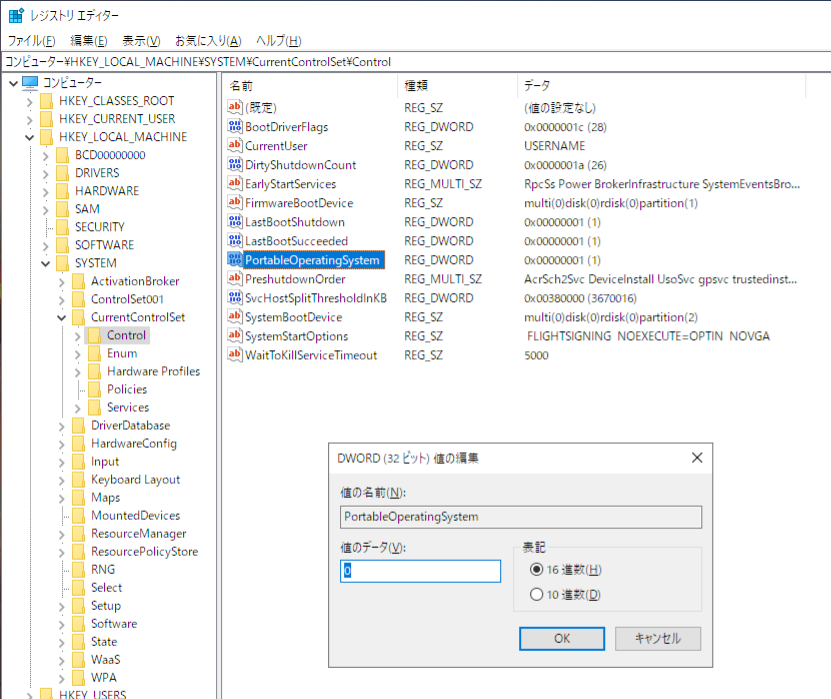Click the BootDriverFlags DWORD value icon
This screenshot has width=831, height=699.
pos(235,126)
